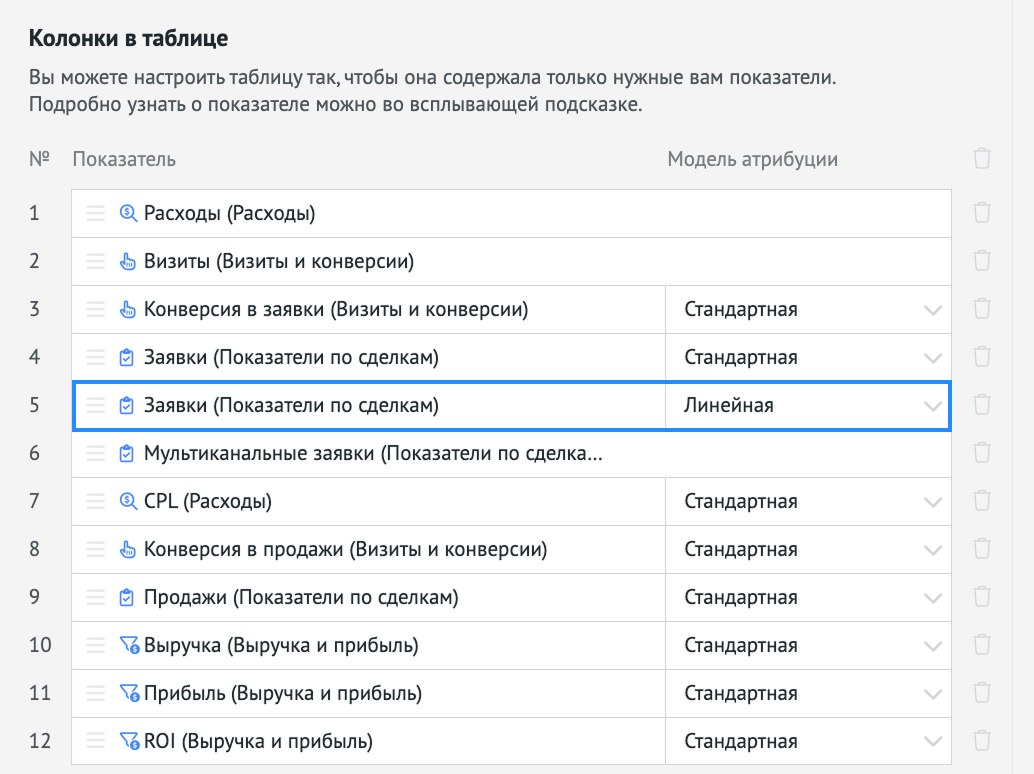Image resolution: width=1034 pixels, height=774 pixels.
Task: Delete the Мультиканальные заявки row
Action: 982,453
